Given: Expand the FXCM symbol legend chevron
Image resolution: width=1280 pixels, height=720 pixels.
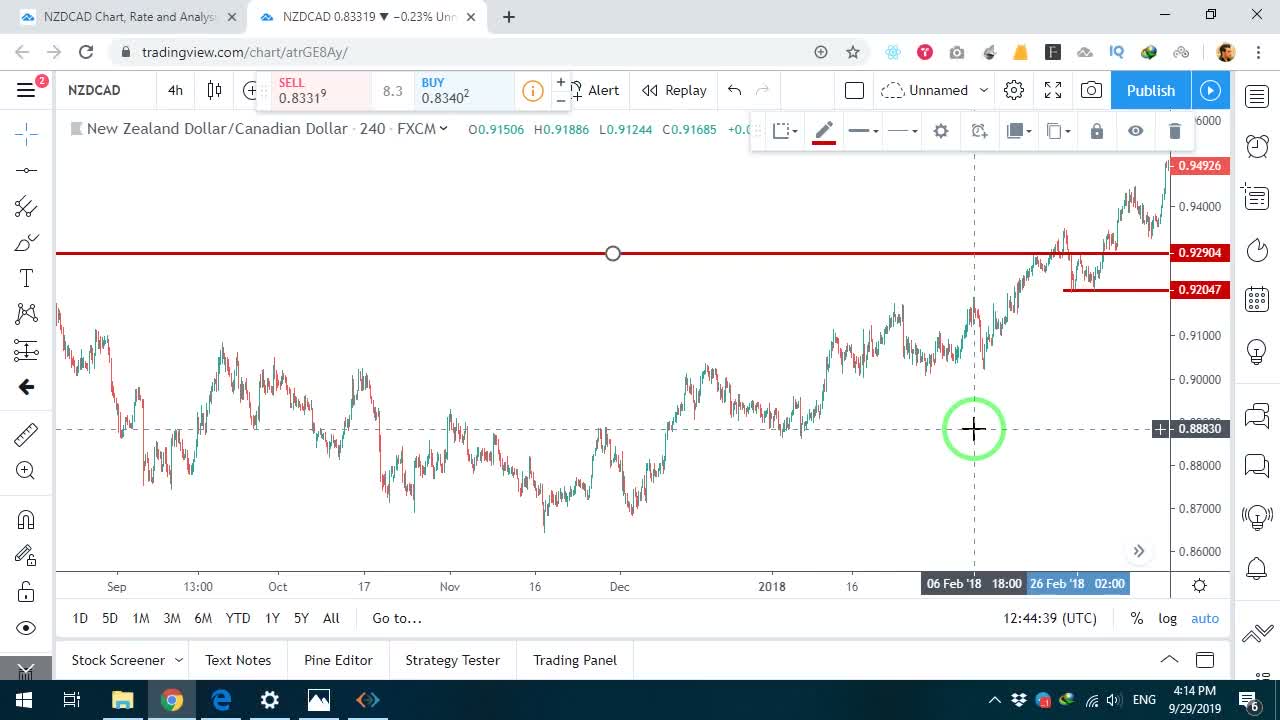Looking at the screenshot, I should coord(443,128).
